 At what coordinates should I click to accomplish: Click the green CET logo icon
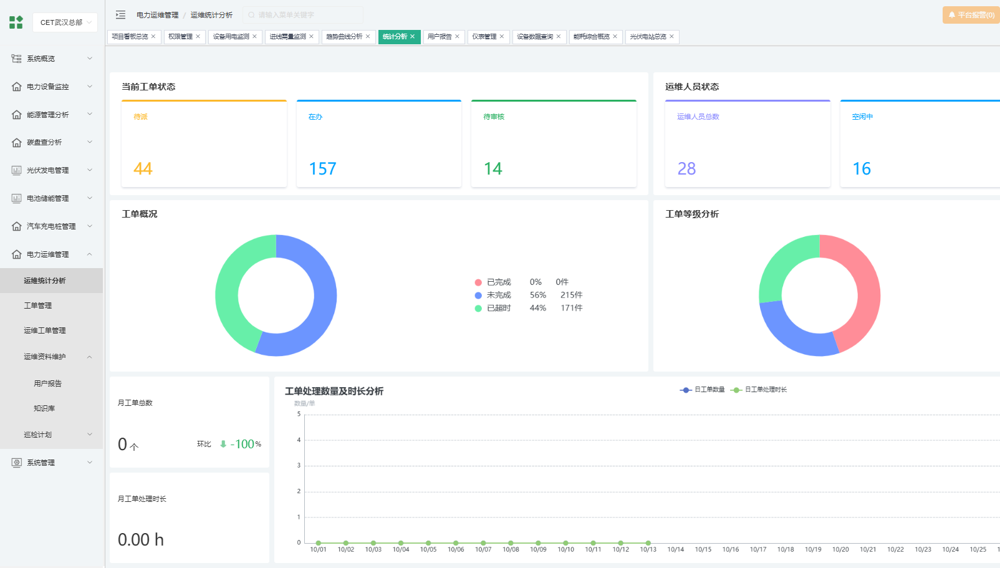(x=16, y=22)
